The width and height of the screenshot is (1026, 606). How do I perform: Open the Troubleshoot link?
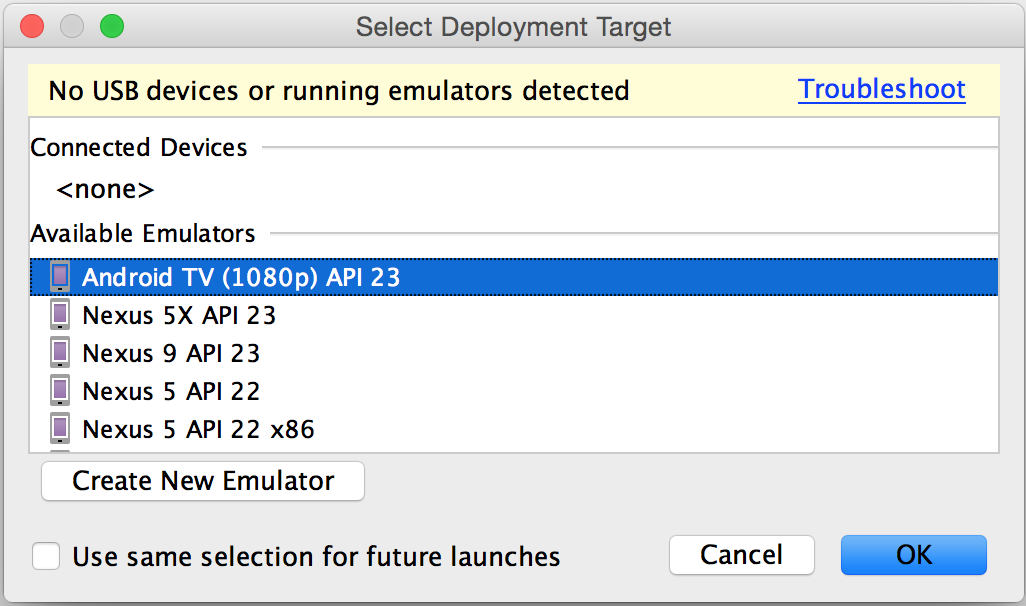pos(881,89)
